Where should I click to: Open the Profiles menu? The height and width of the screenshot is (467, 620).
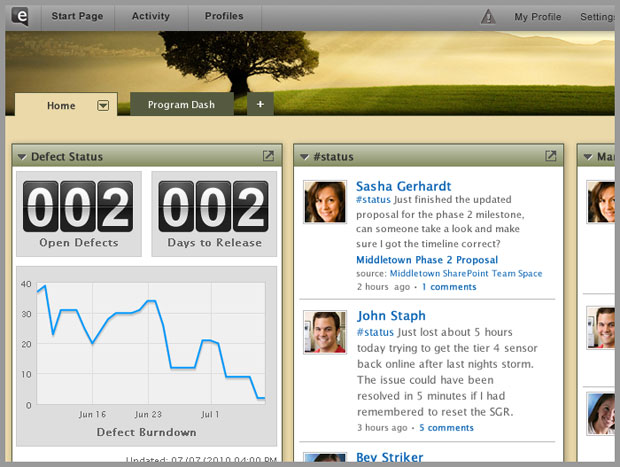pyautogui.click(x=224, y=16)
